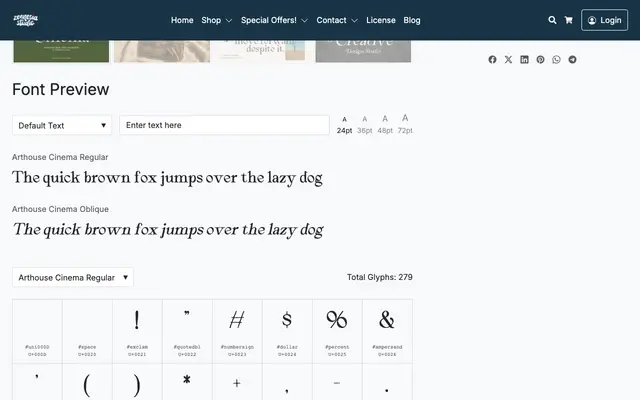Click the Enter text here field
This screenshot has width=640, height=400.
[224, 125]
